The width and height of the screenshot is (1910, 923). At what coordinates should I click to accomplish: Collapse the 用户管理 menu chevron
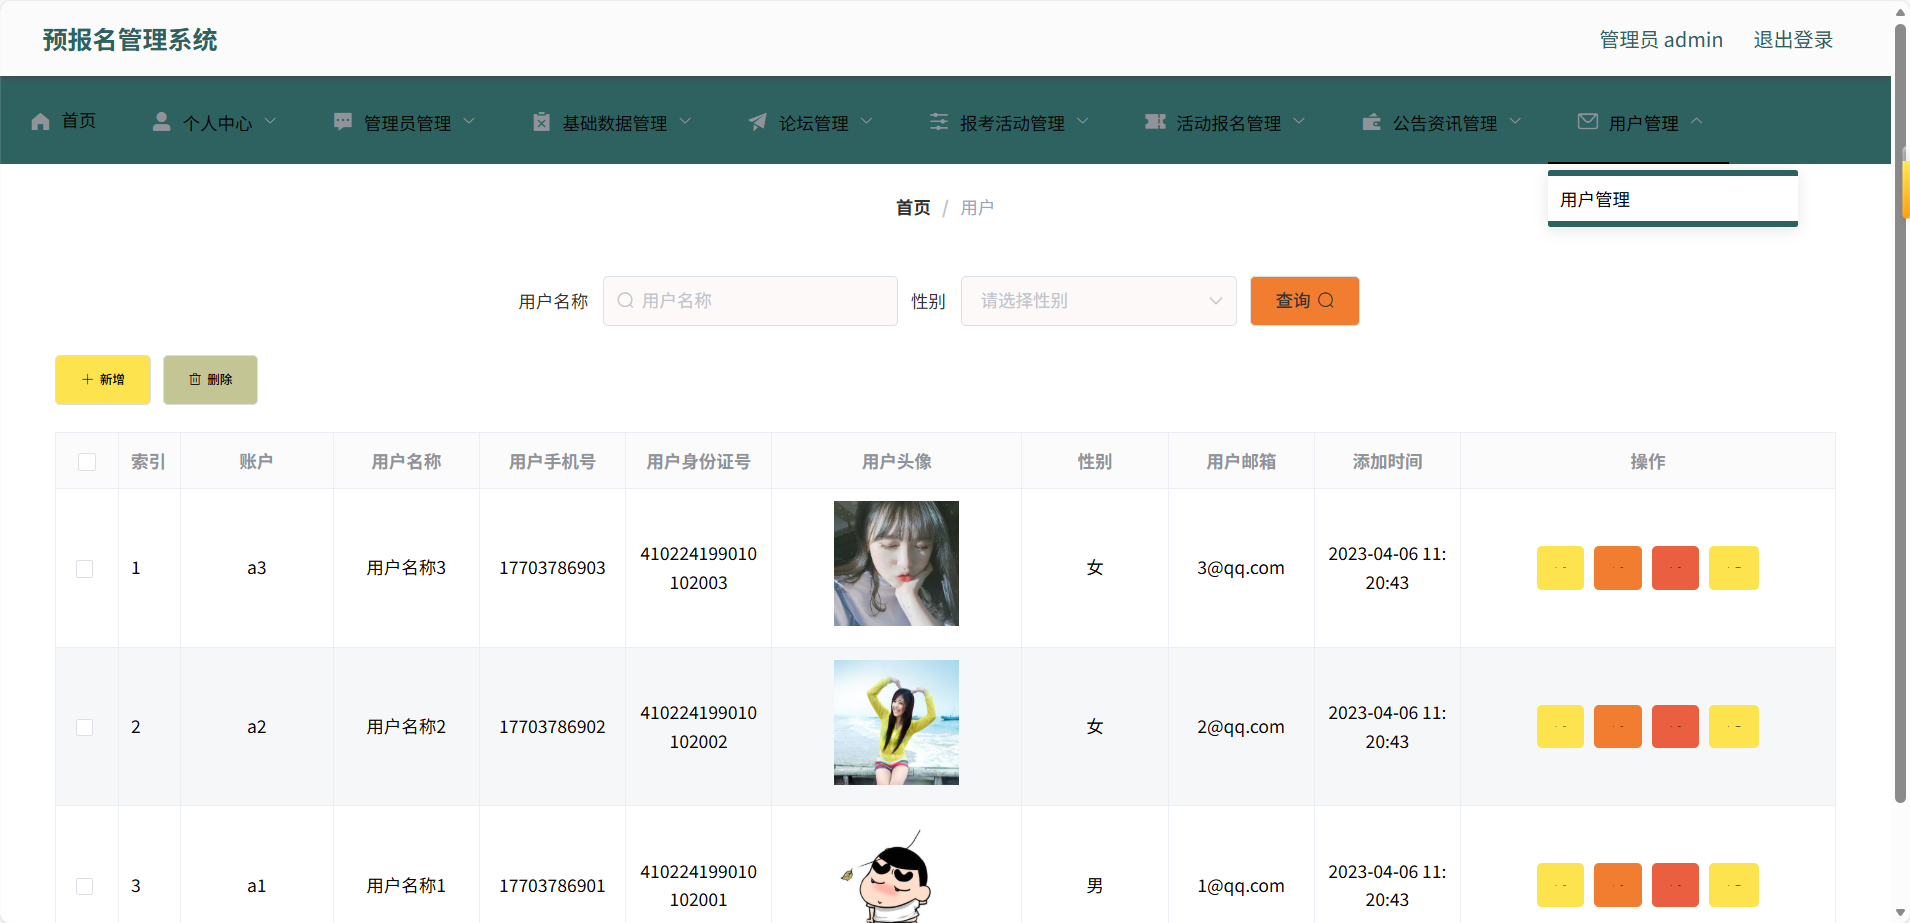pos(1696,122)
